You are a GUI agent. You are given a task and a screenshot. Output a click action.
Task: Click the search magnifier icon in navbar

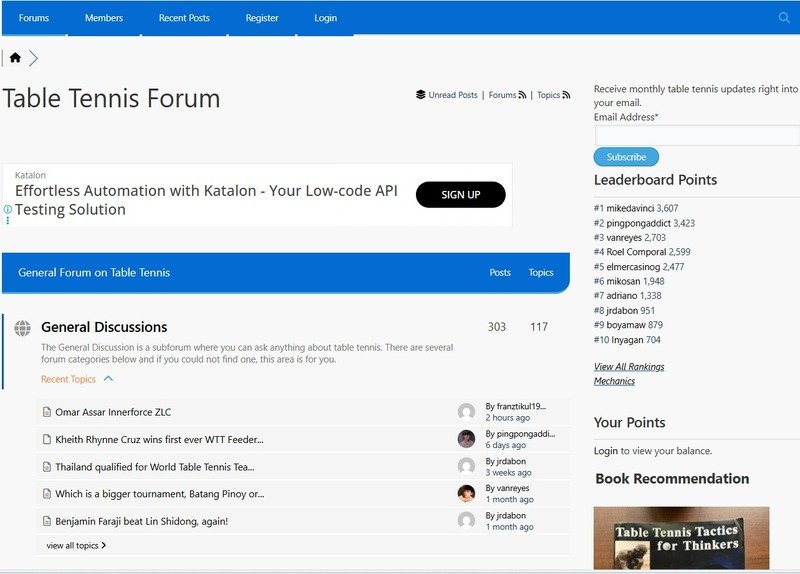coord(784,18)
